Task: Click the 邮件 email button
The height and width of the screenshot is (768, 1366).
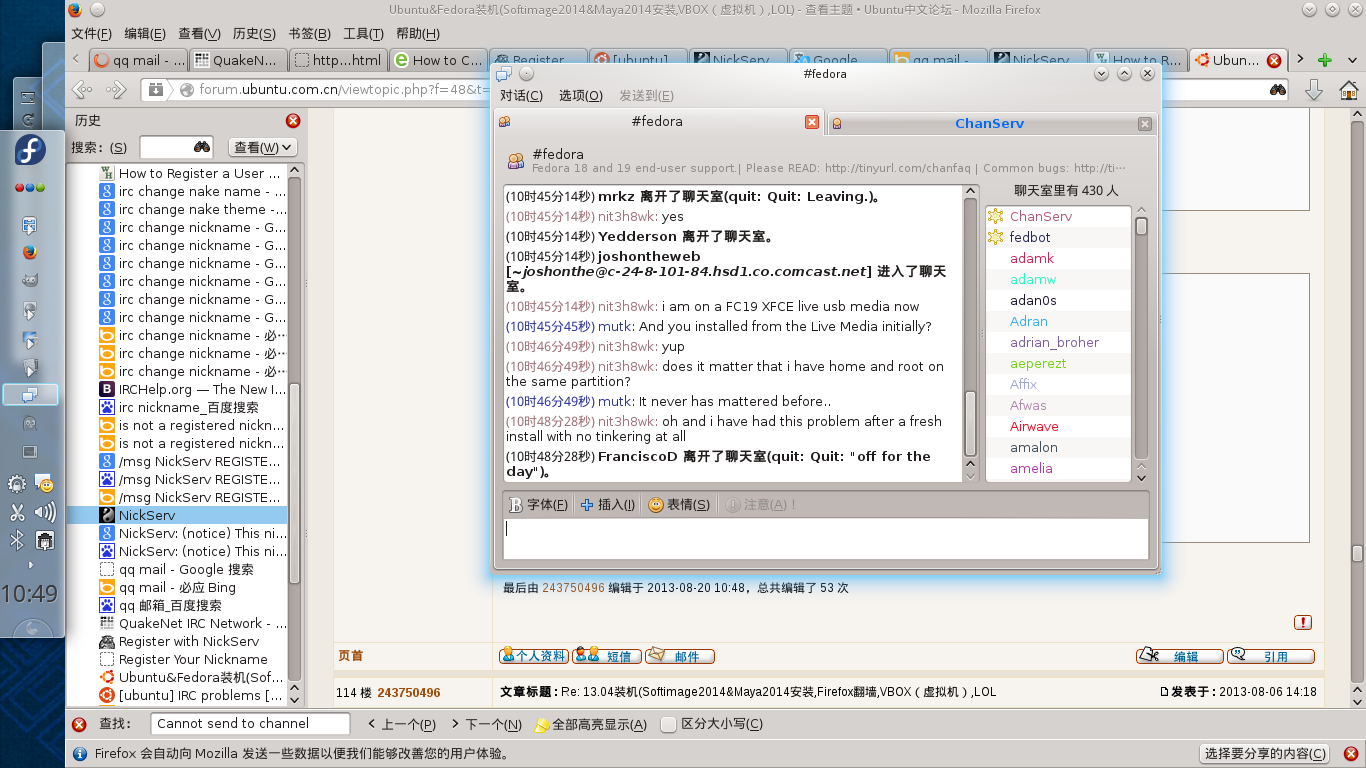Action: [680, 656]
